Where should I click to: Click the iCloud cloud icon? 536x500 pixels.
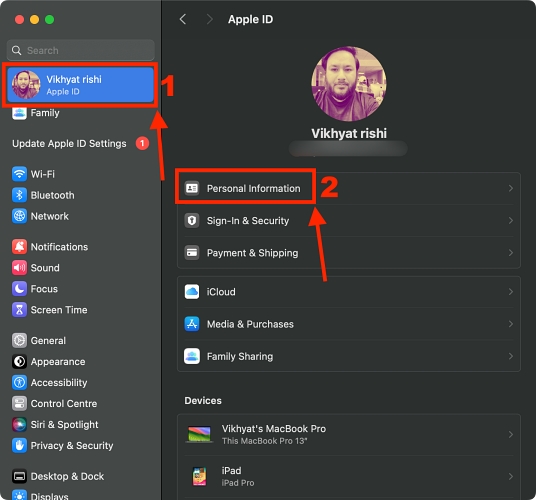coord(192,292)
